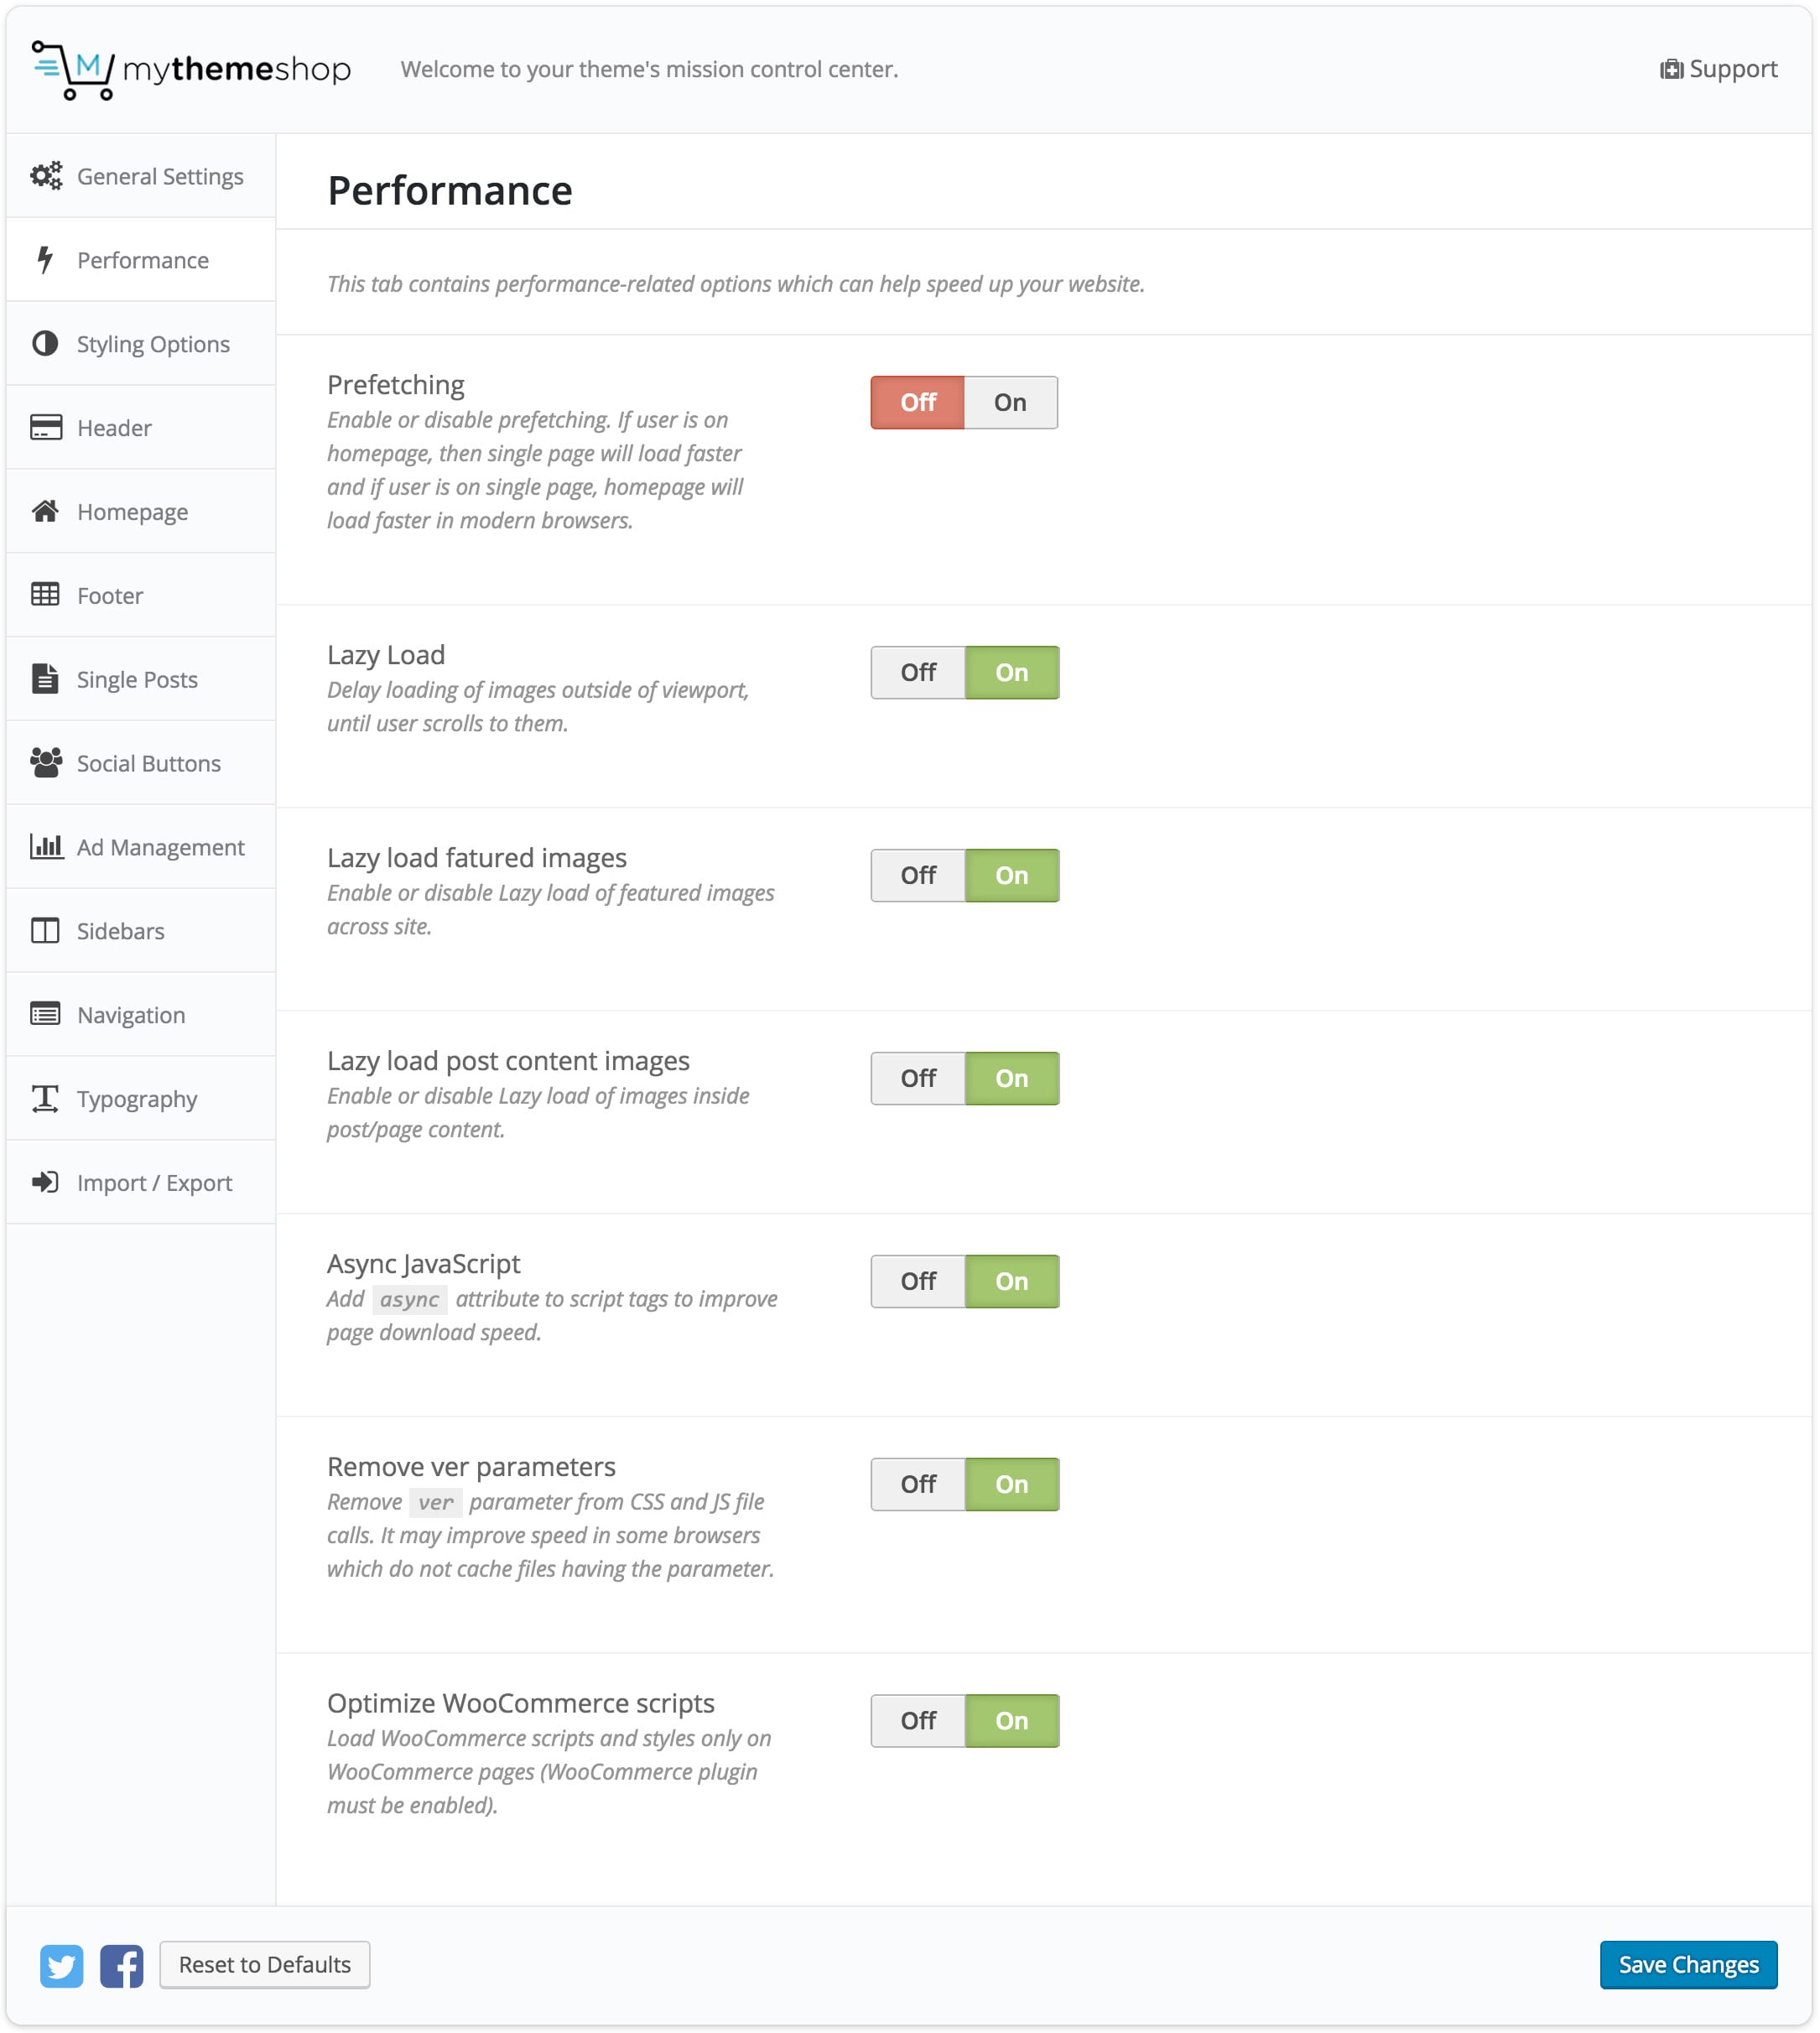Disable Async JavaScript option
Screen dimensions: 1820x2033
pyautogui.click(x=918, y=1282)
